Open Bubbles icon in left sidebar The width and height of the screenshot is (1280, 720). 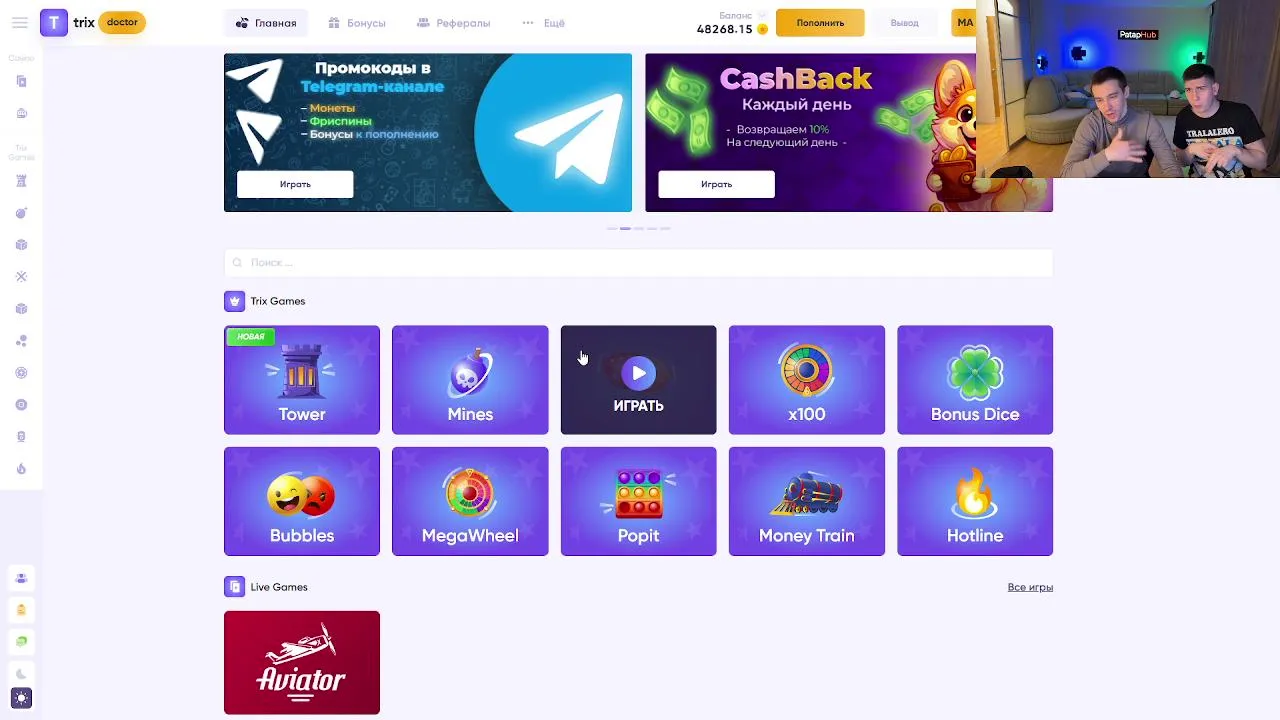pos(21,341)
